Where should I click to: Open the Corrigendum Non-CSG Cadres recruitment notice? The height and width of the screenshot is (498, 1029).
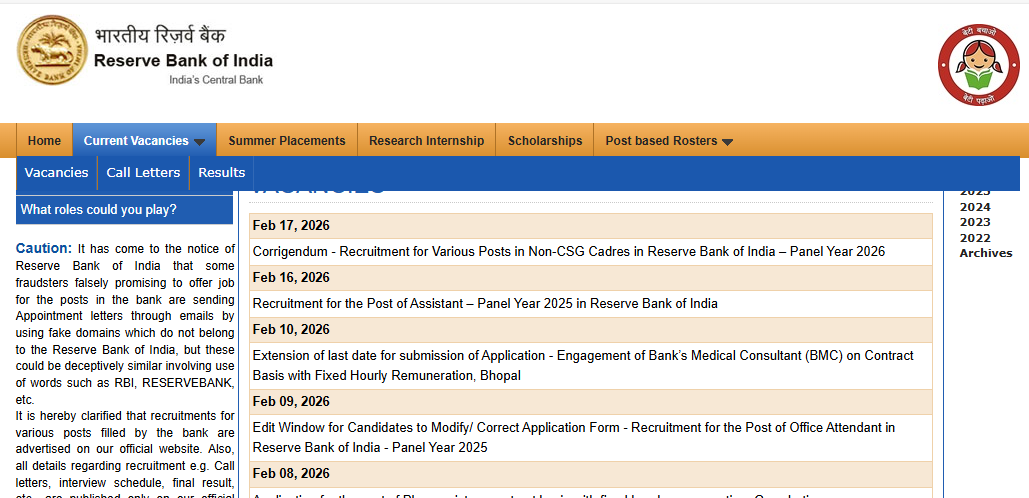click(x=569, y=251)
